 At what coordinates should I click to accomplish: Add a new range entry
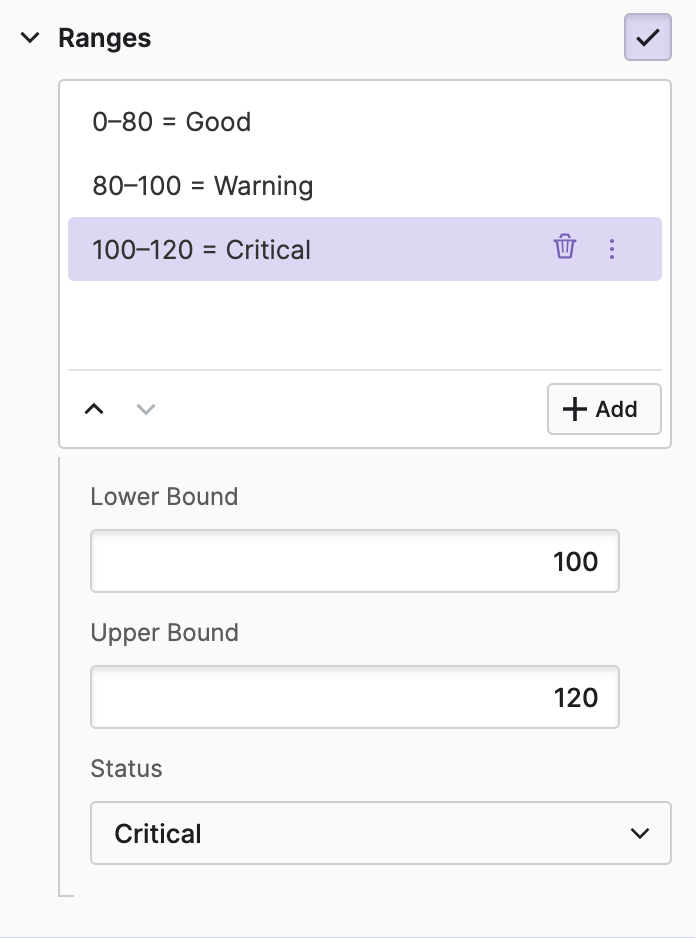(x=604, y=409)
